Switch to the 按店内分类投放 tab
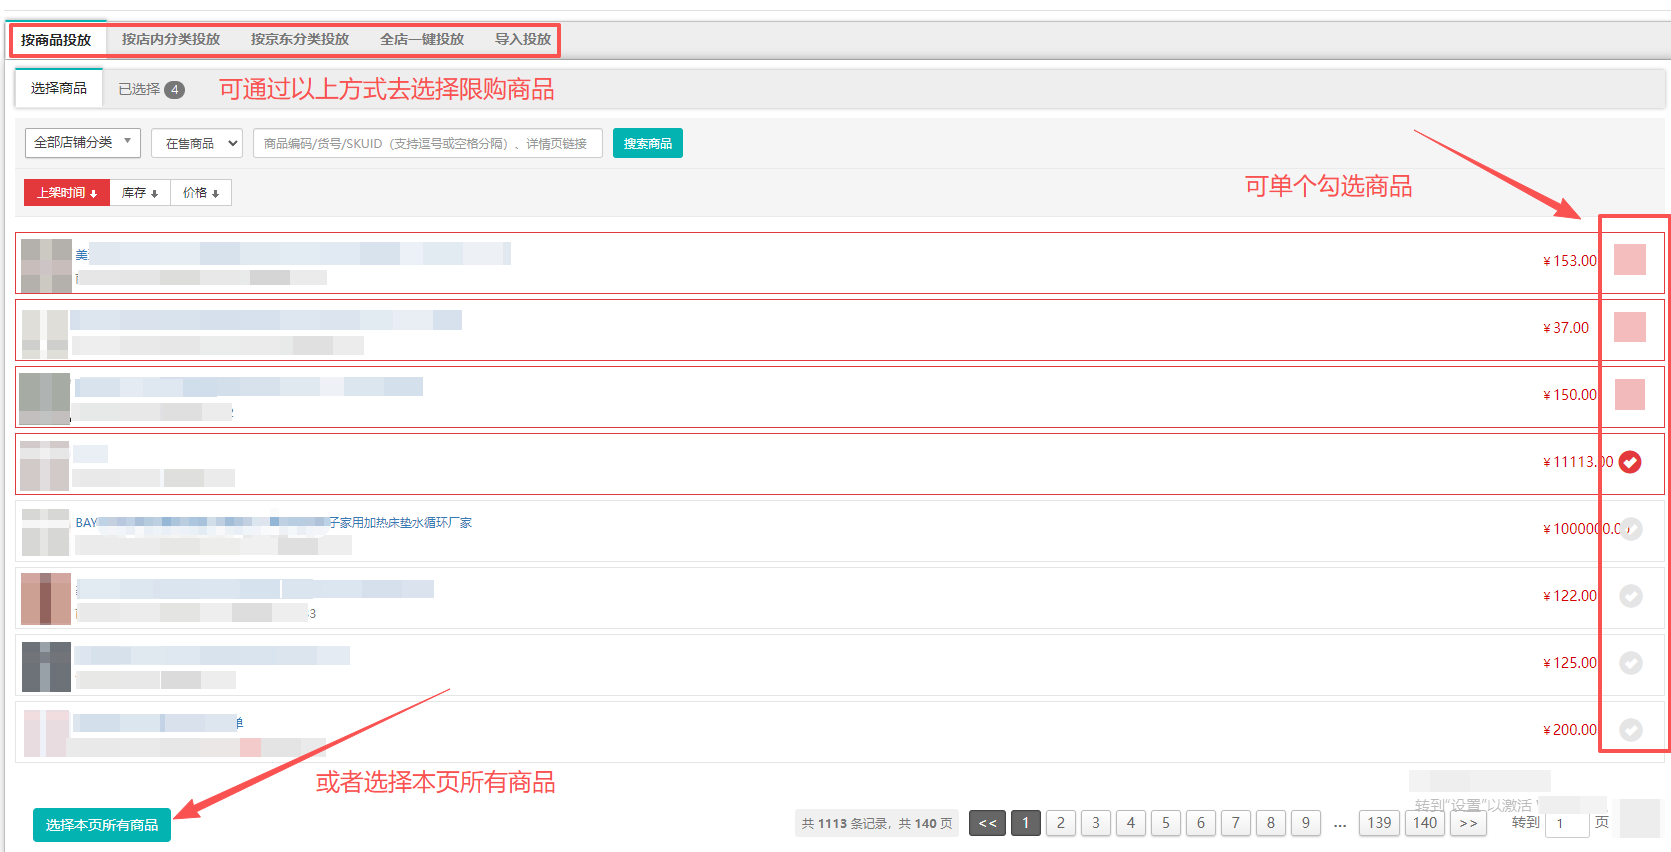 (171, 40)
